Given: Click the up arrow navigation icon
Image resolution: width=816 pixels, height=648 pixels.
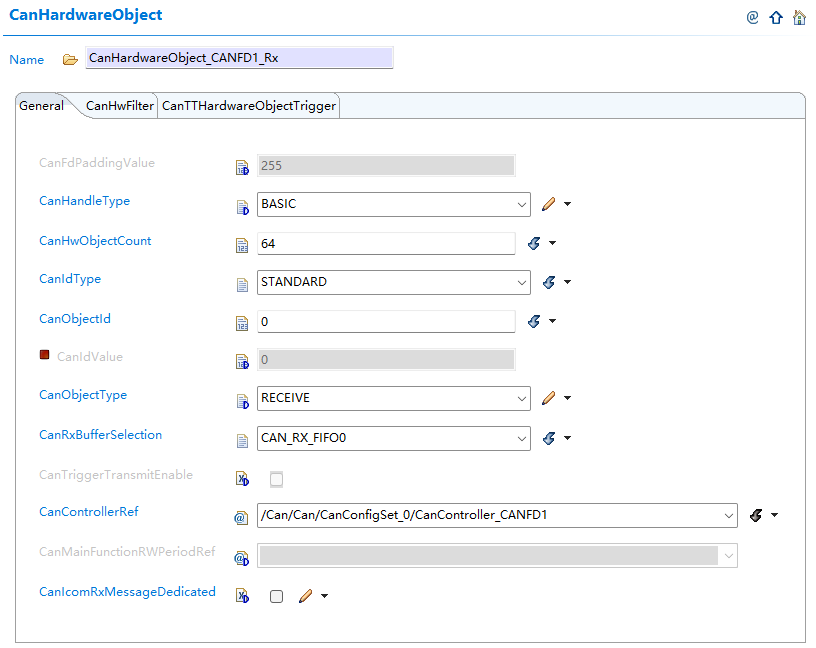Looking at the screenshot, I should (x=776, y=18).
